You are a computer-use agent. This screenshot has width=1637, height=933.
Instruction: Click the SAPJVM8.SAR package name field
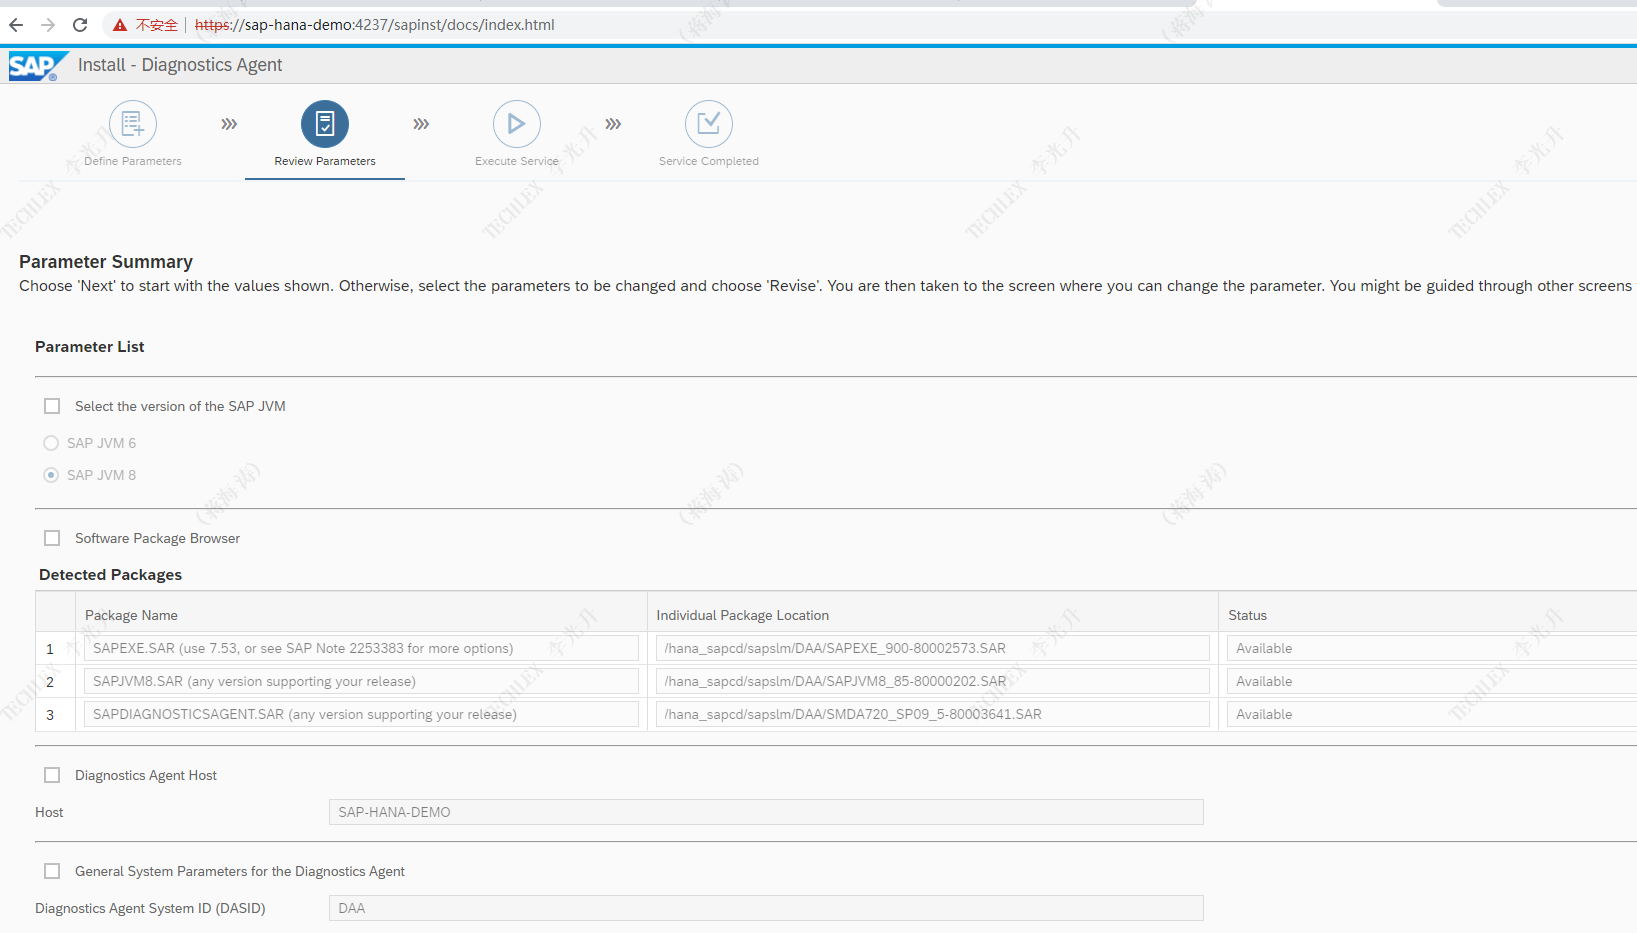(361, 681)
